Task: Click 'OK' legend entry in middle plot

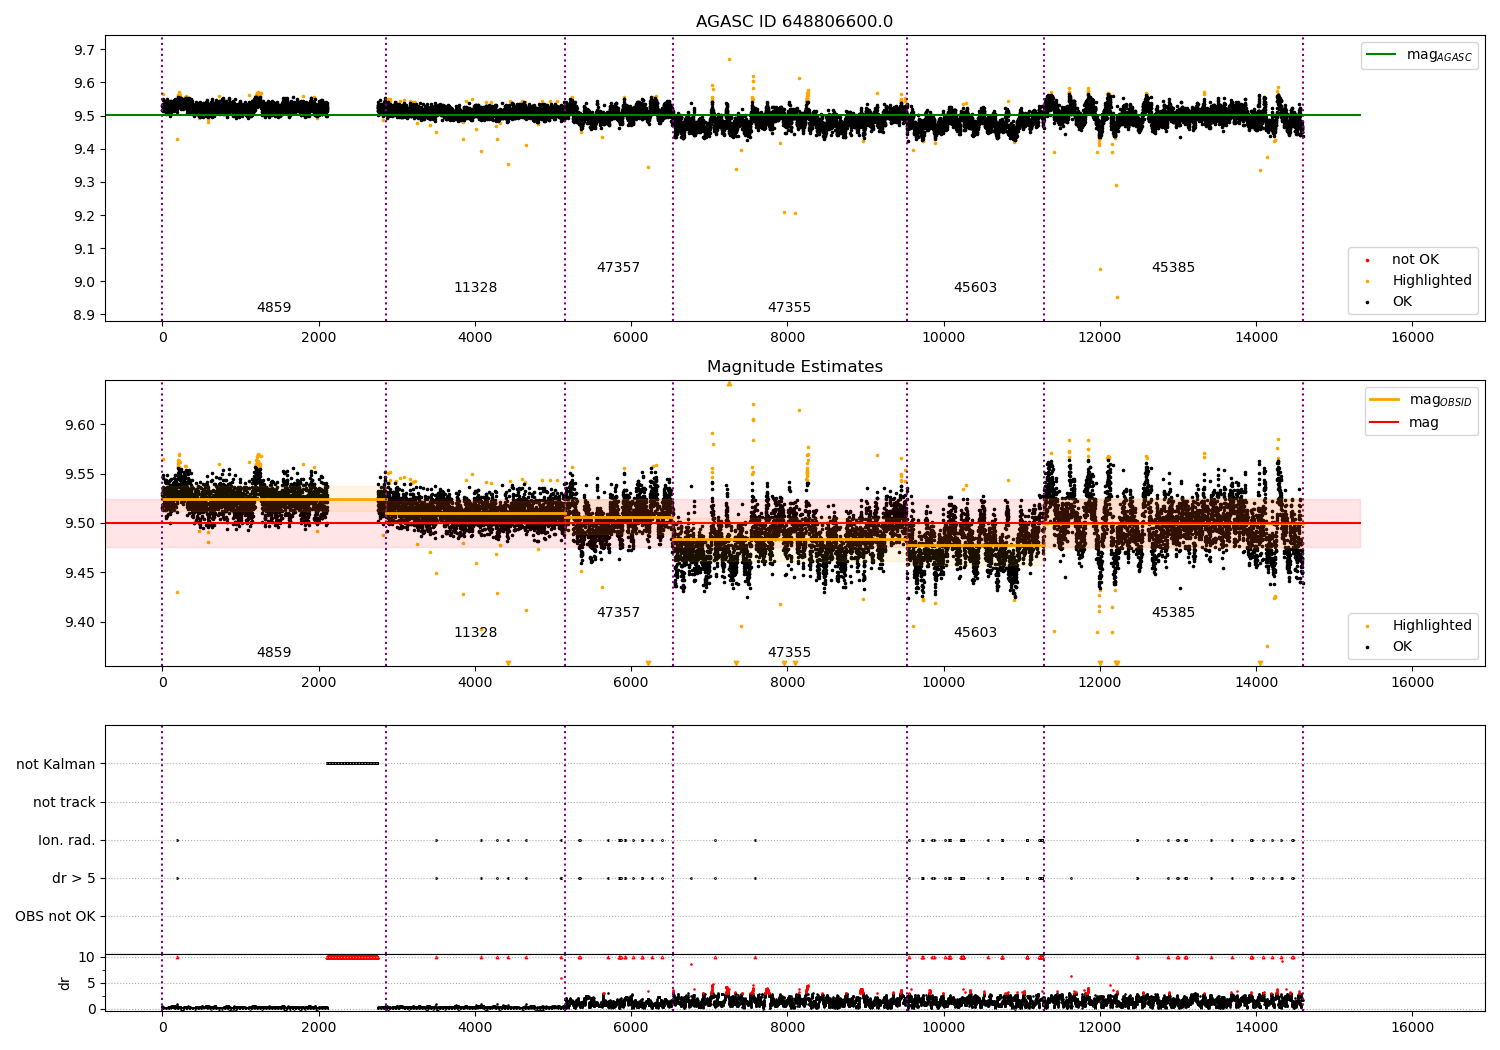Action: [1402, 647]
